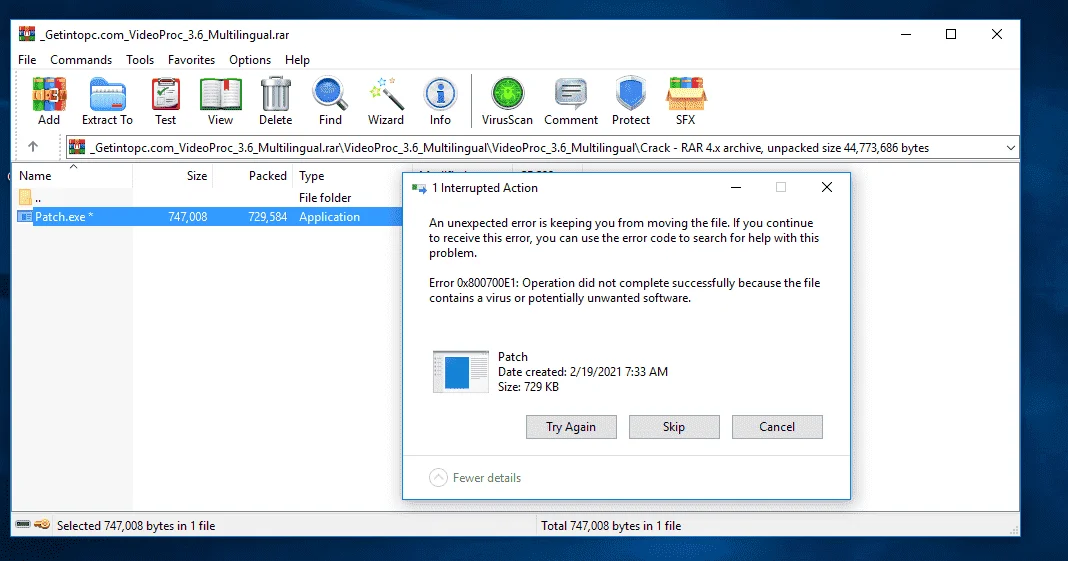
Task: Click status text Selected 747,008 bytes
Action: tap(136, 526)
